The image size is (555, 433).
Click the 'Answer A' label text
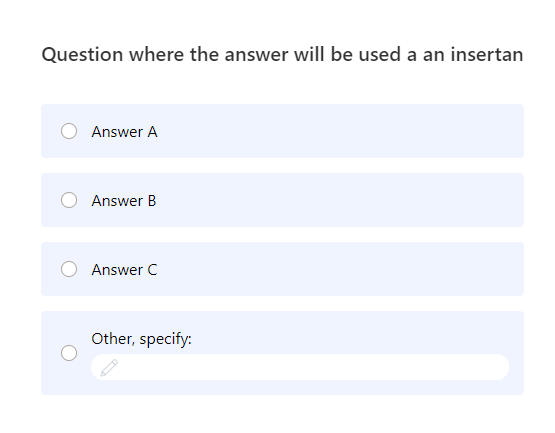124,132
